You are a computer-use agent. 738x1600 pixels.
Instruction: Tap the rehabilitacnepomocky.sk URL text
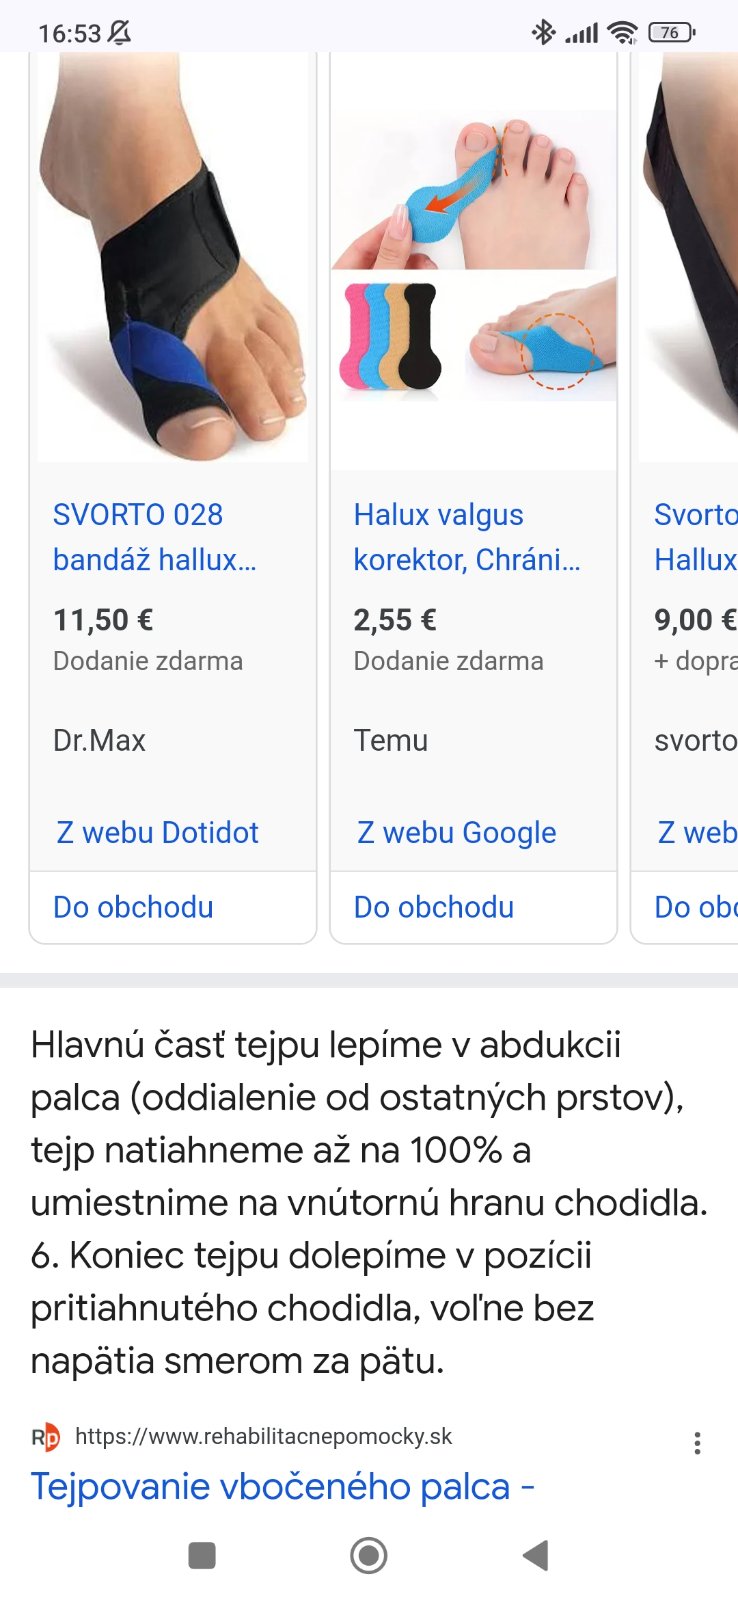(x=264, y=1437)
